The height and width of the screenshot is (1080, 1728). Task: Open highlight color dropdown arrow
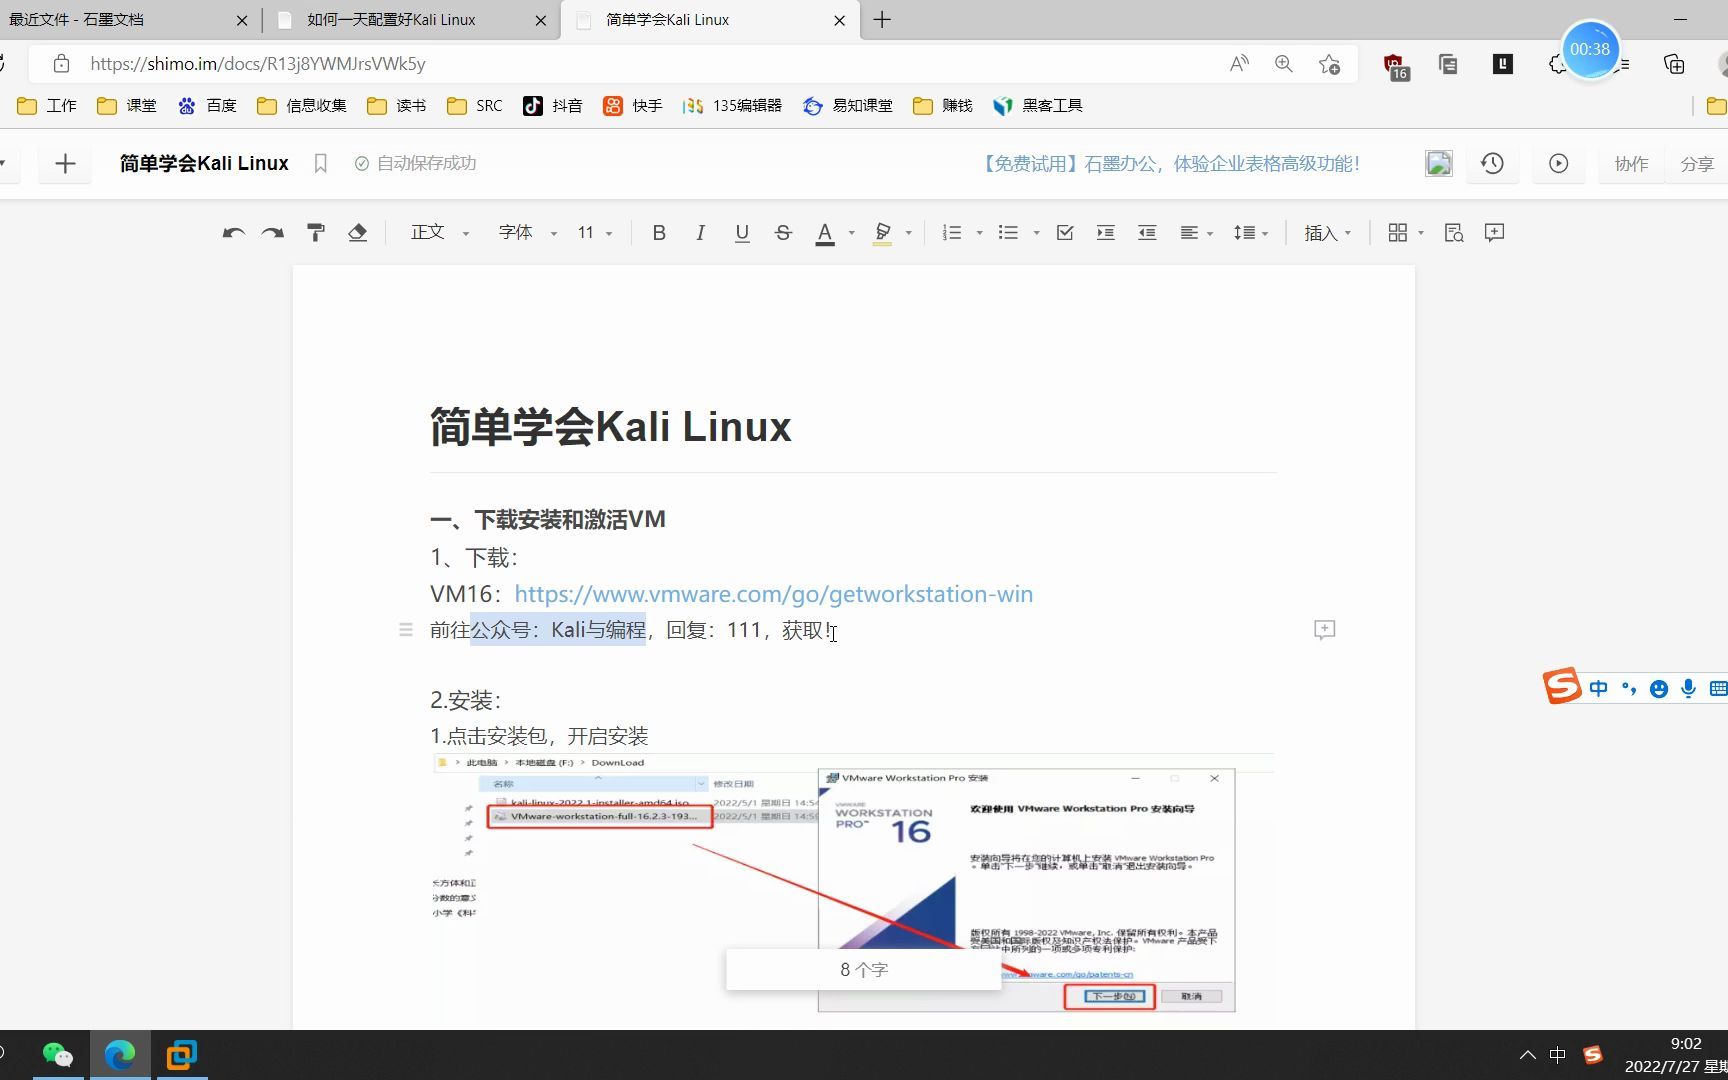(908, 234)
